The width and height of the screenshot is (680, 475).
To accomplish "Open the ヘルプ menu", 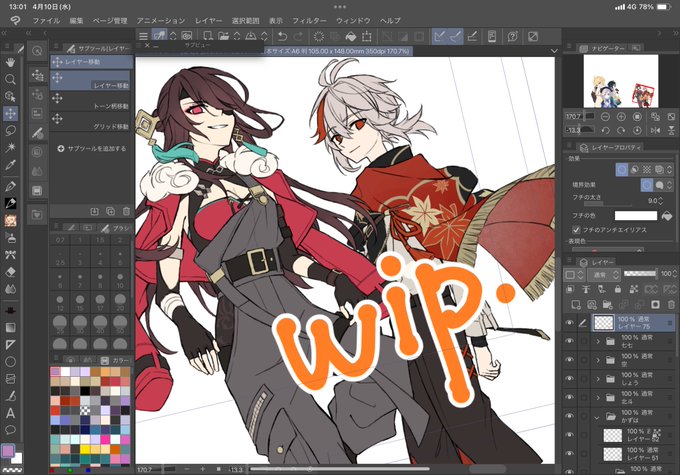I will (390, 20).
